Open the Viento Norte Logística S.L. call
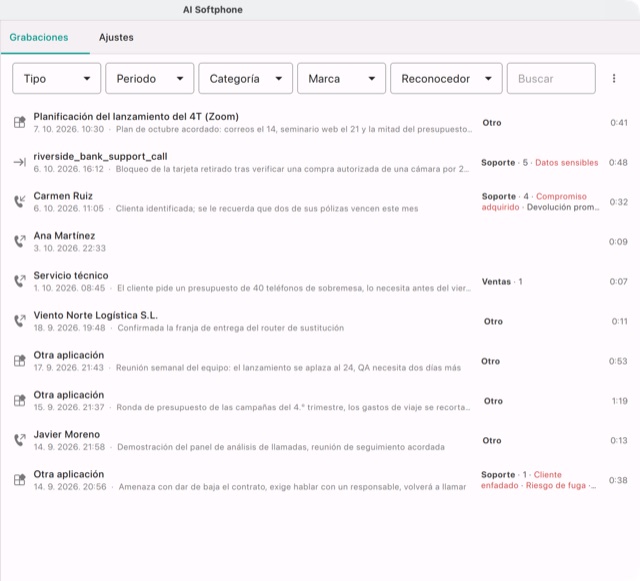 [96, 315]
